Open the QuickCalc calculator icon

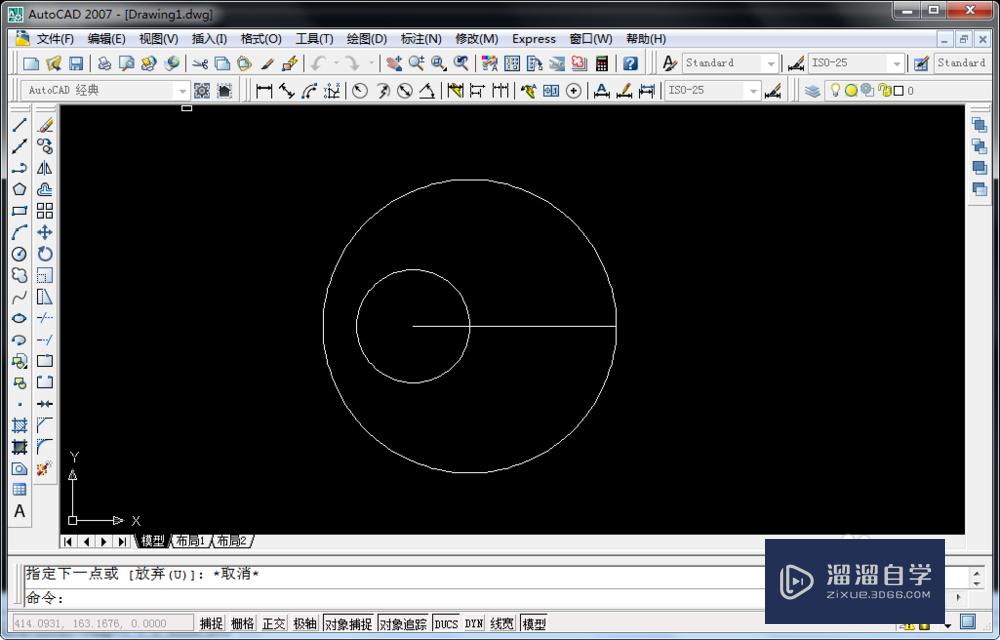click(601, 63)
